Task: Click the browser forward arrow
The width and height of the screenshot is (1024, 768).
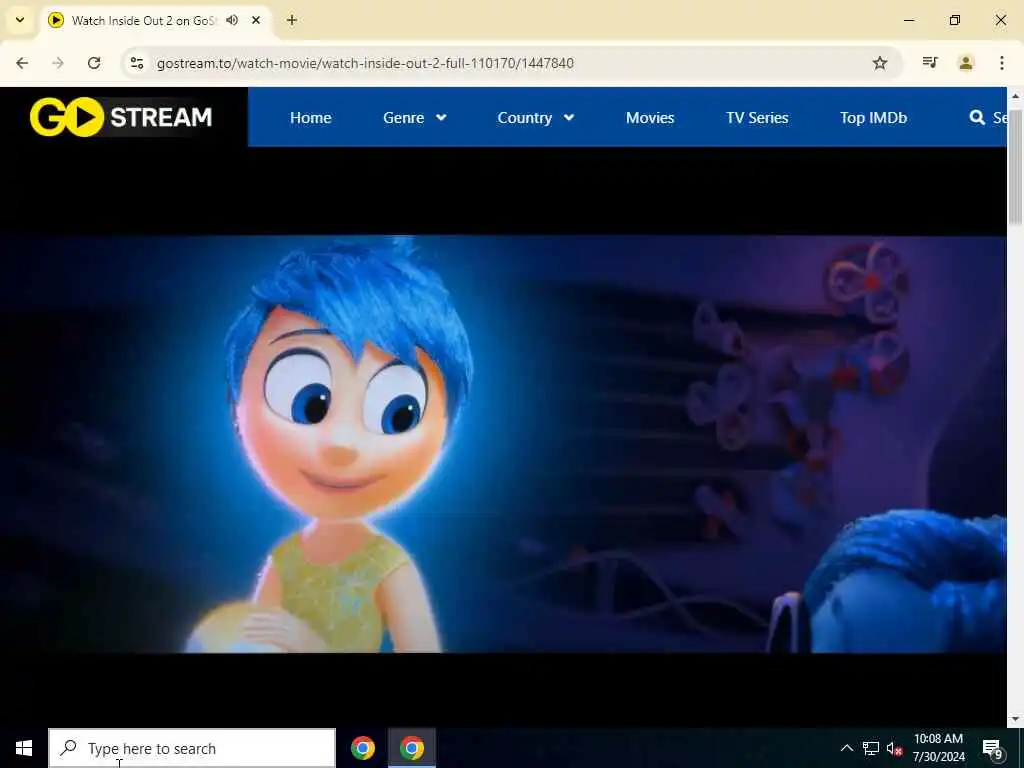Action: pyautogui.click(x=58, y=63)
